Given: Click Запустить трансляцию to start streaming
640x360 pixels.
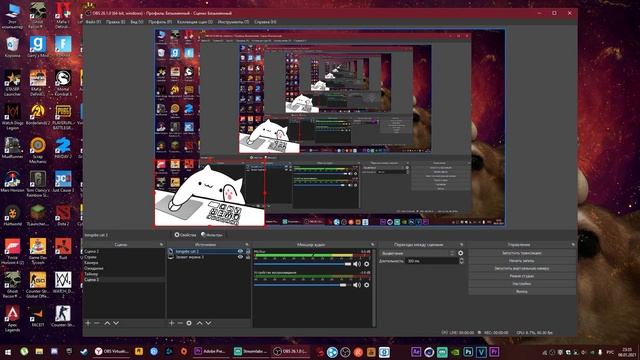Looking at the screenshot, I should click(x=522, y=253).
